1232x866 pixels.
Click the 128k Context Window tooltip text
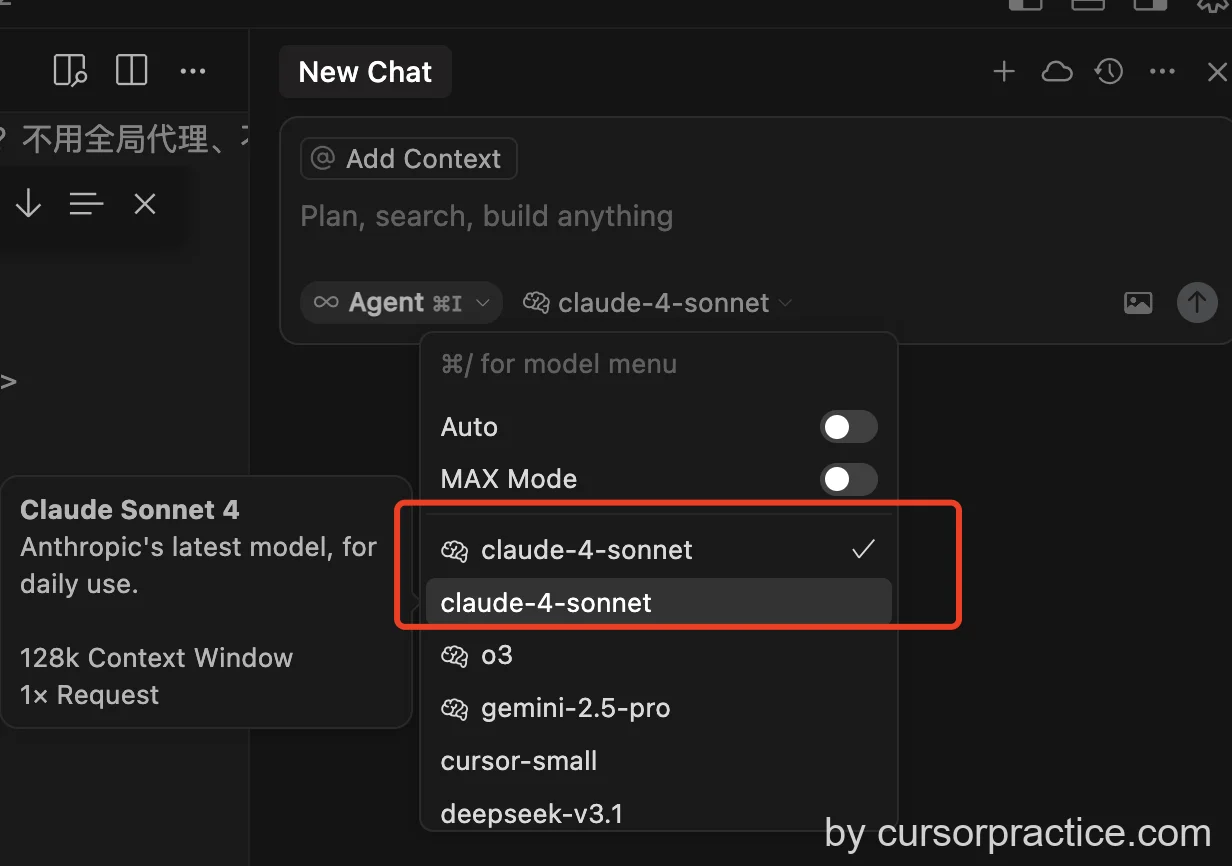(x=156, y=658)
